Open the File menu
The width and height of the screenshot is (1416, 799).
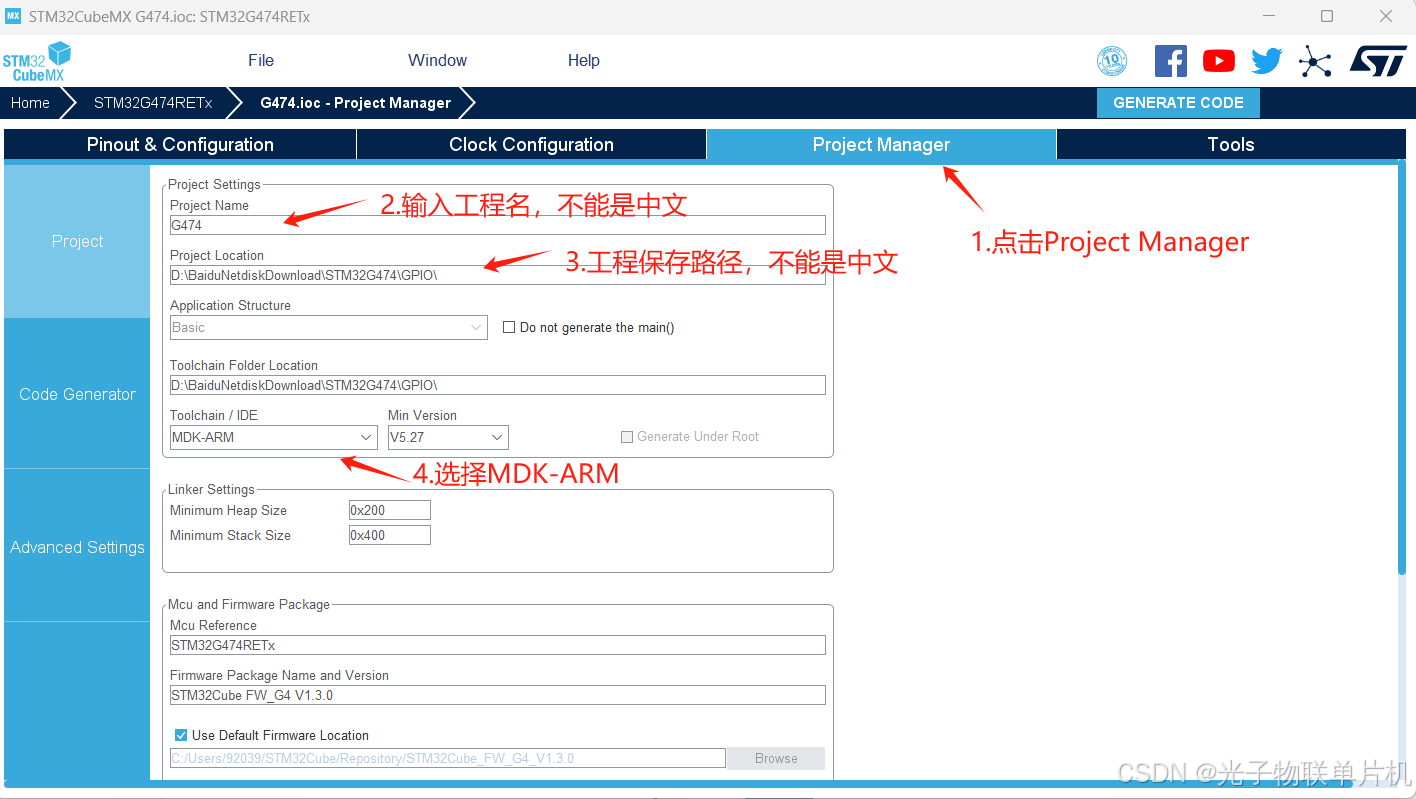[261, 60]
